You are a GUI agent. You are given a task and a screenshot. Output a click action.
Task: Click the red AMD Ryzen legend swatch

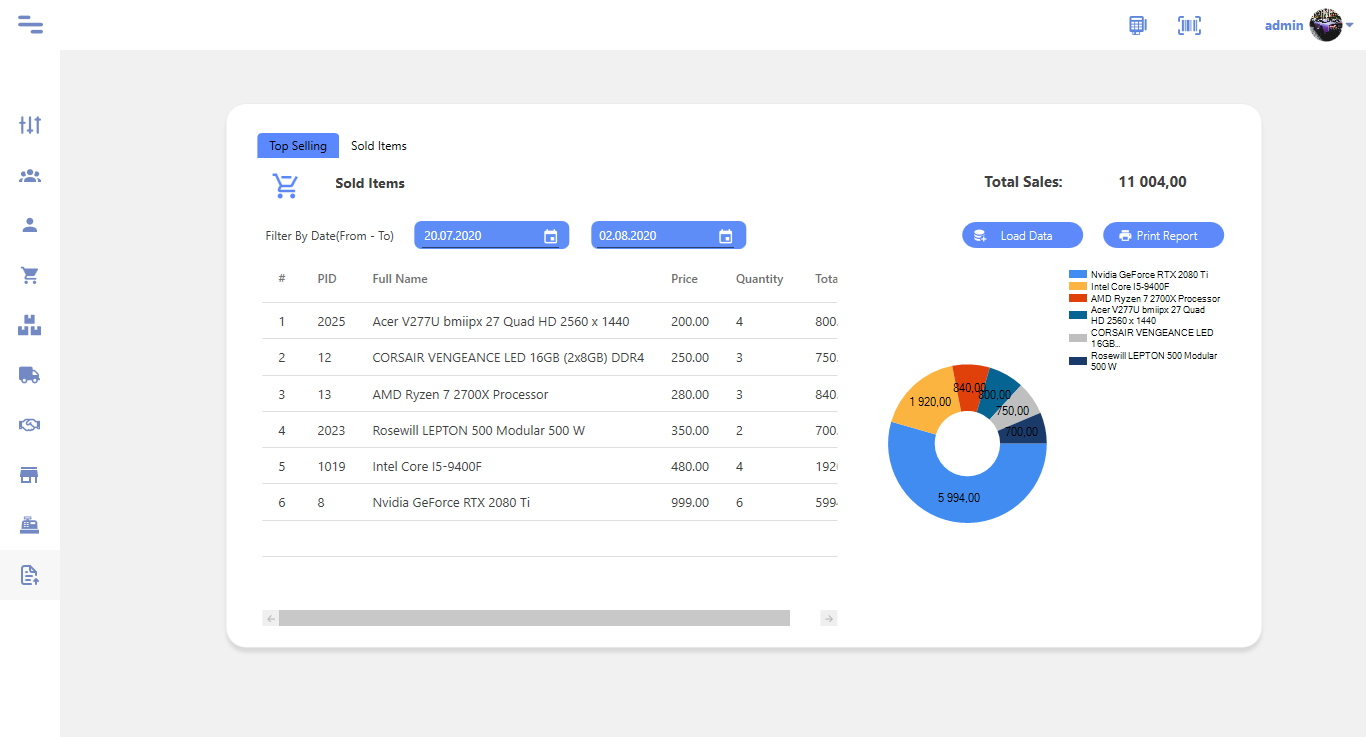(x=1077, y=298)
